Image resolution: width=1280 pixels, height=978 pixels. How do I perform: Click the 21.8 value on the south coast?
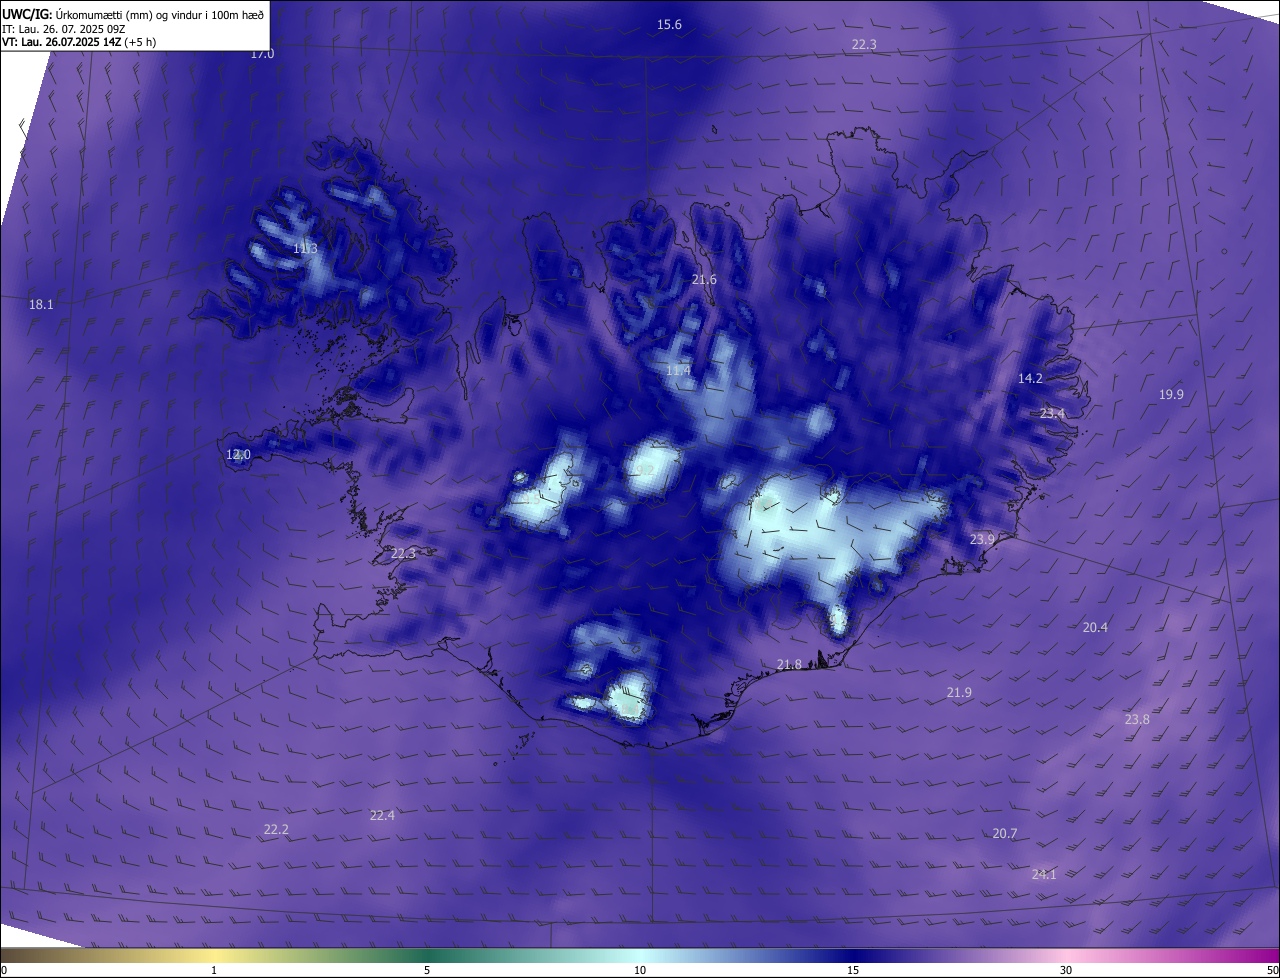(x=789, y=664)
